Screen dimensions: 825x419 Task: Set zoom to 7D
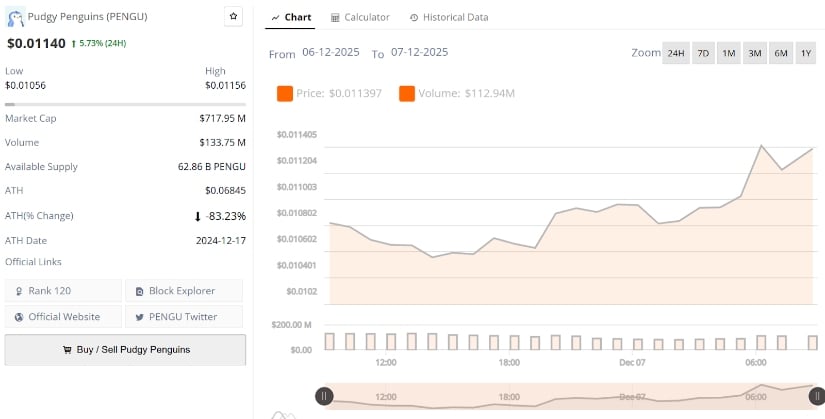(703, 53)
